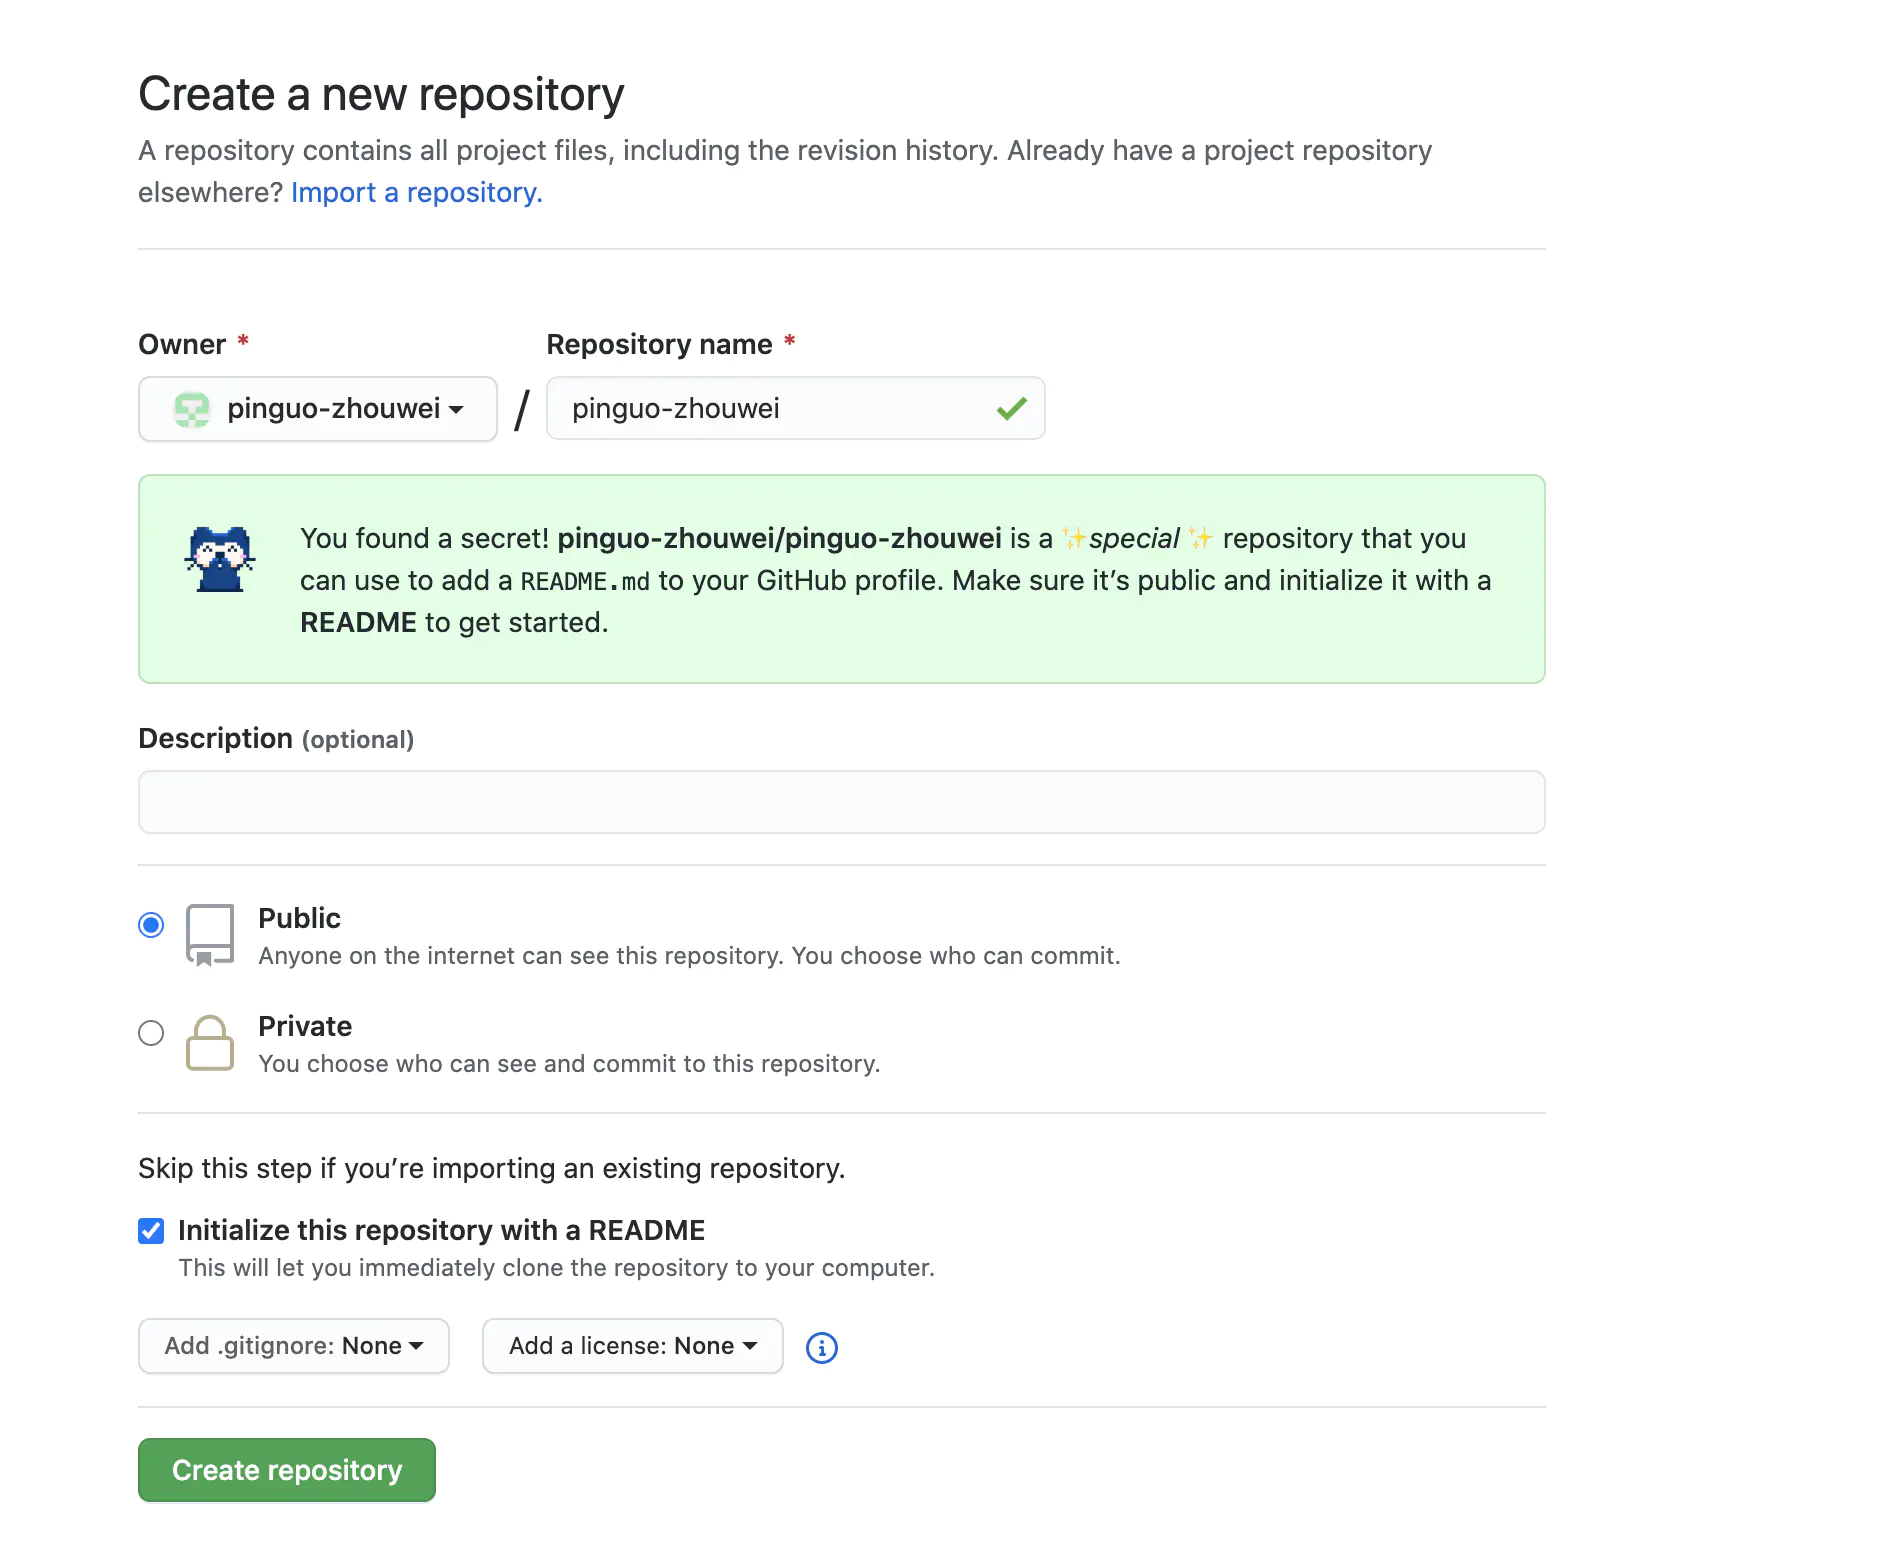1892x1566 pixels.
Task: Click the pinguo-zhouwei avatar in Owner dropdown
Action: [x=191, y=409]
